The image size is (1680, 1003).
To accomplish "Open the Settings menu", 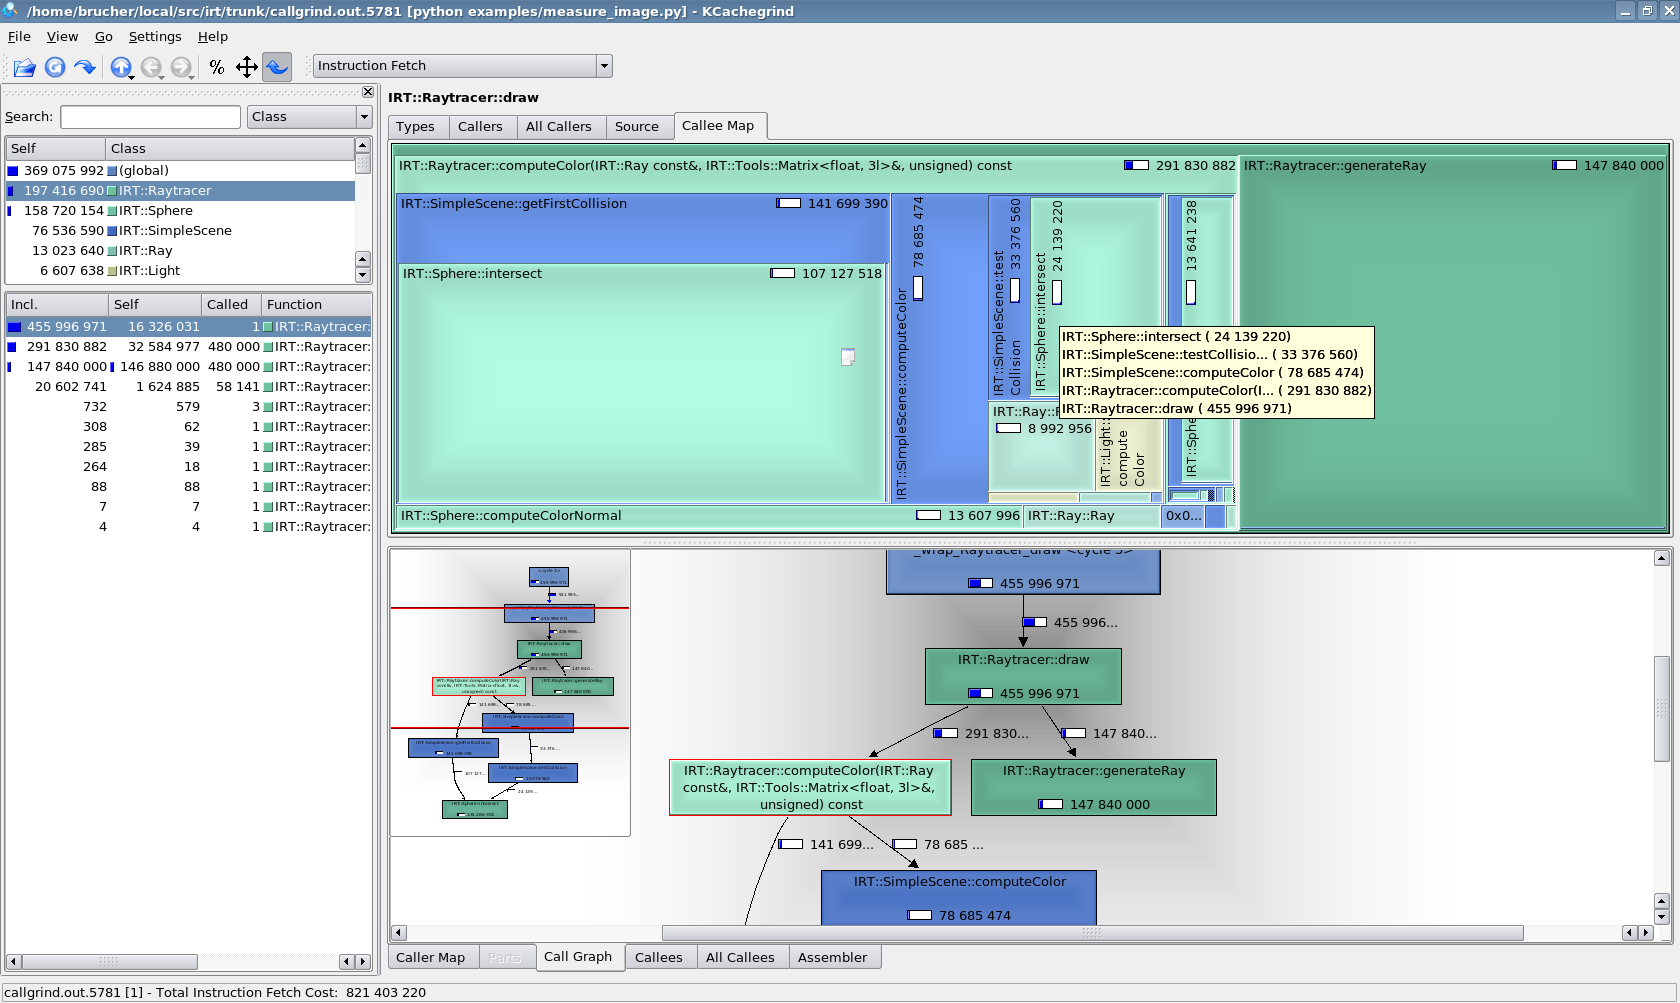I will pyautogui.click(x=155, y=37).
